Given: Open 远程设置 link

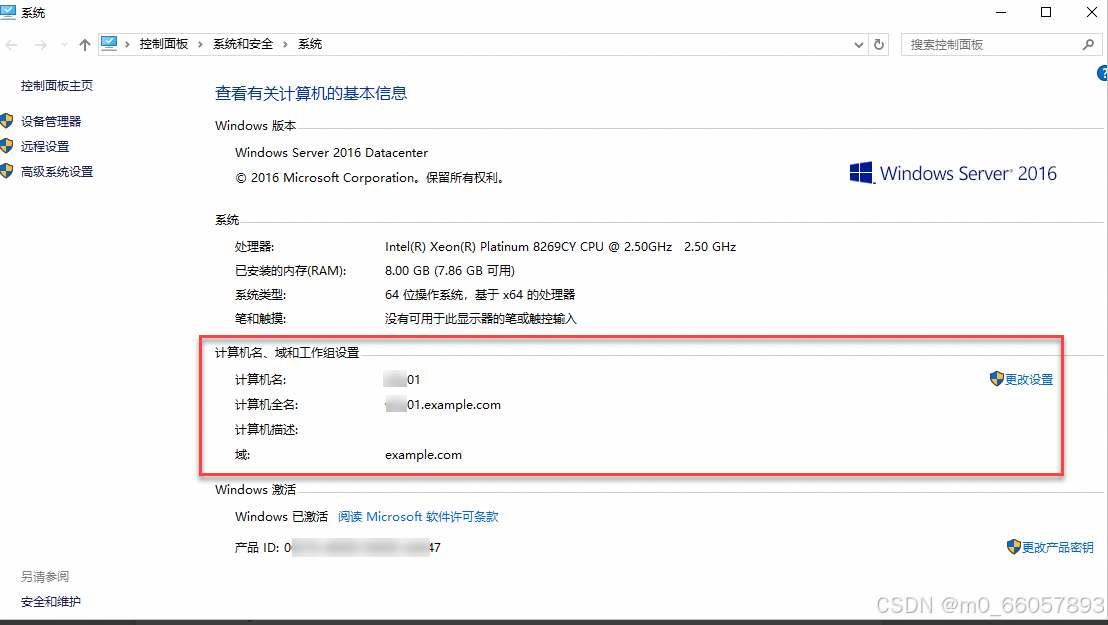Looking at the screenshot, I should 45,146.
